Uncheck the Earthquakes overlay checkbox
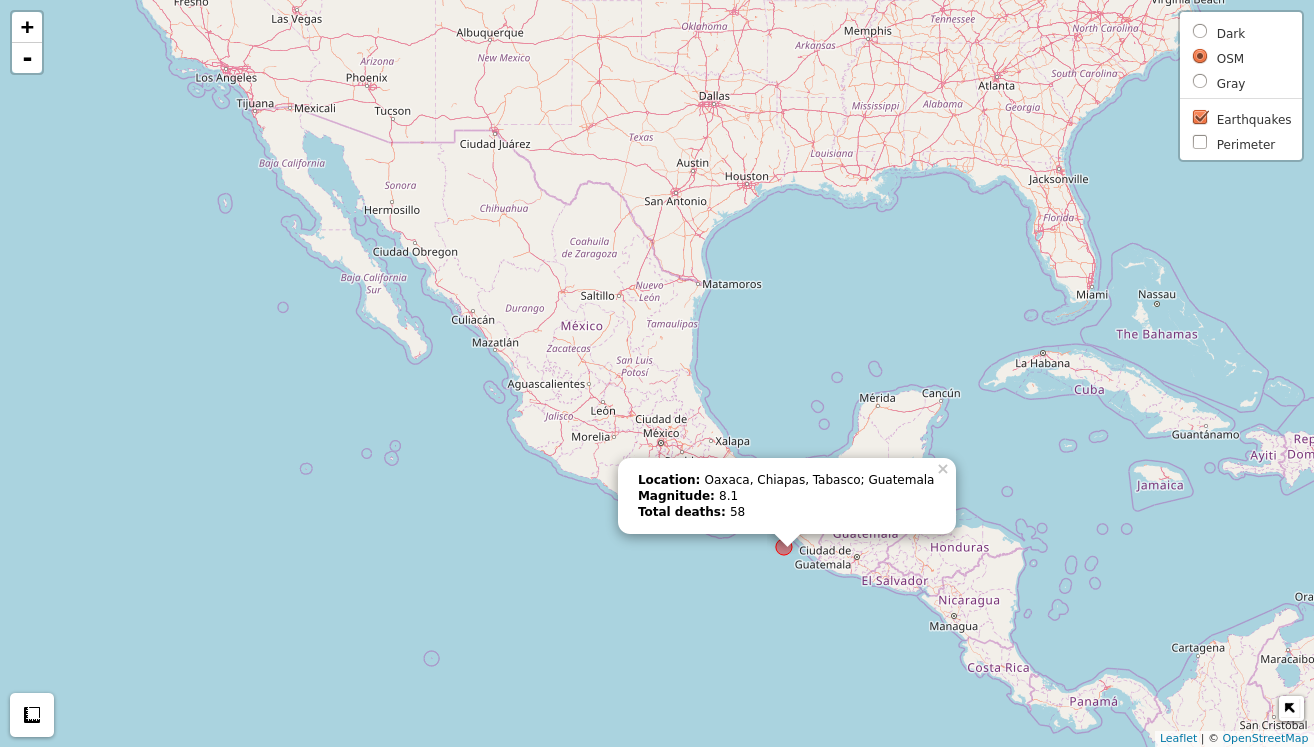 coord(1200,118)
